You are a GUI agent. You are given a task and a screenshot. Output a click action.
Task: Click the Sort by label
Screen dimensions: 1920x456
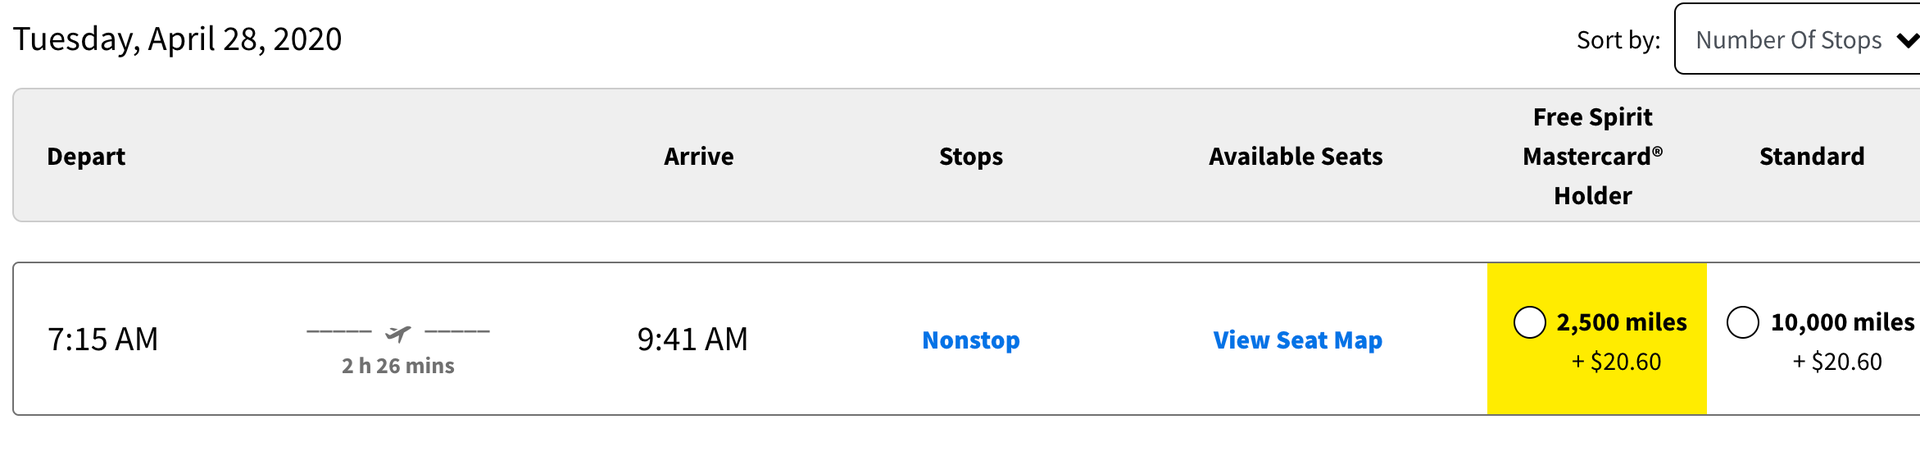tap(1617, 40)
